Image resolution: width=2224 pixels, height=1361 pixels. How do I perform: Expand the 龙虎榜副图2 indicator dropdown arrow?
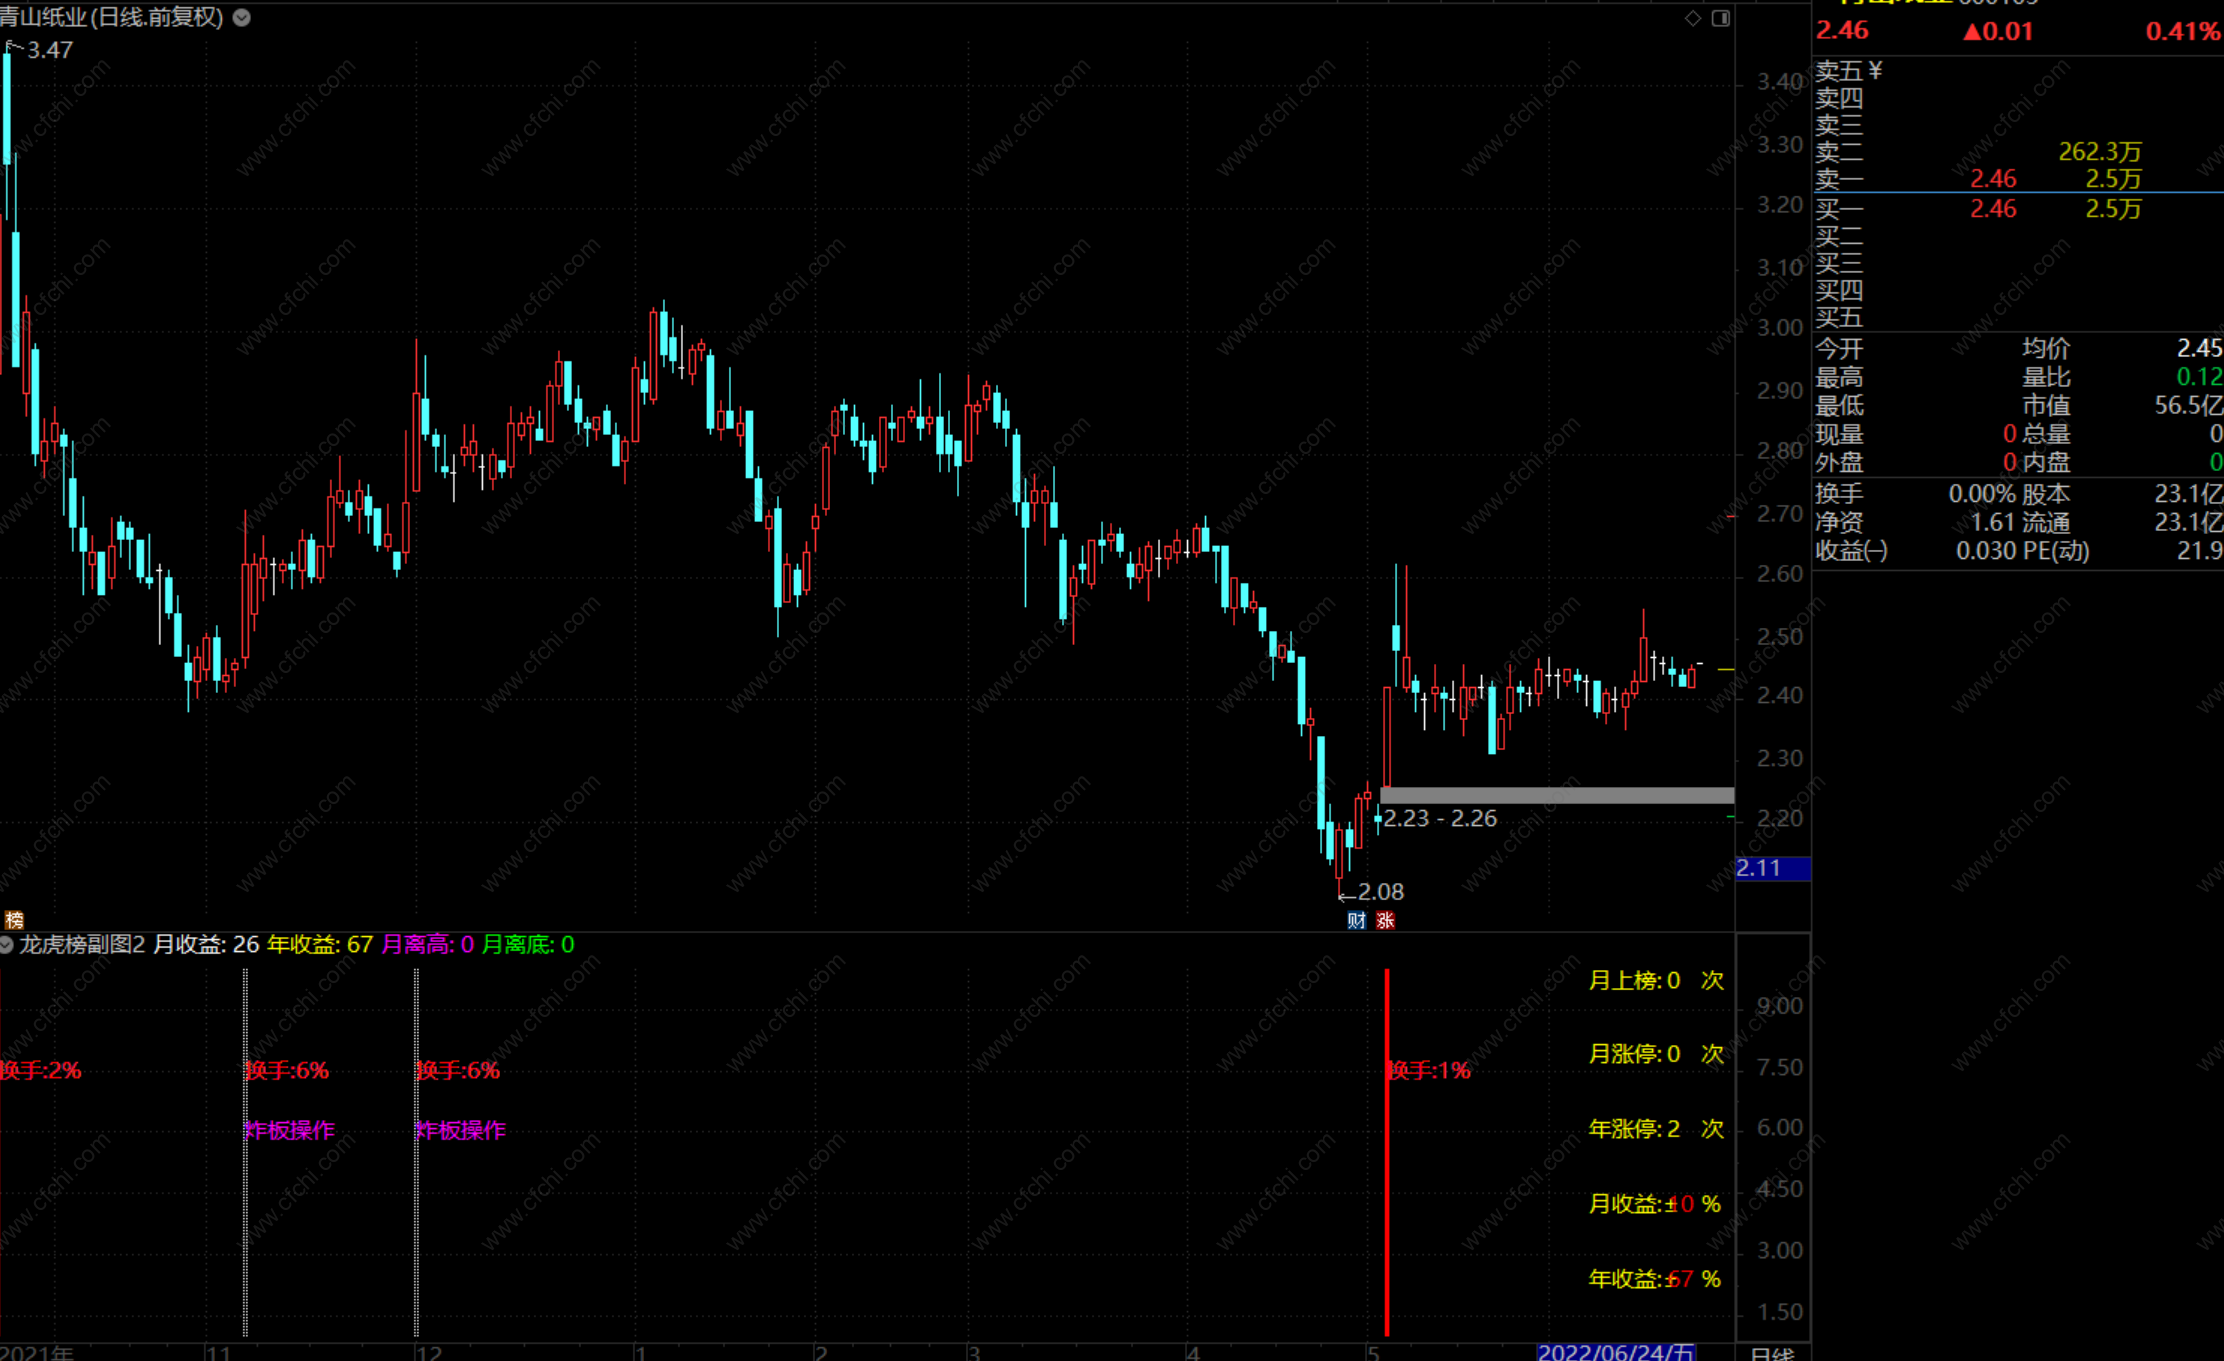click(7, 945)
